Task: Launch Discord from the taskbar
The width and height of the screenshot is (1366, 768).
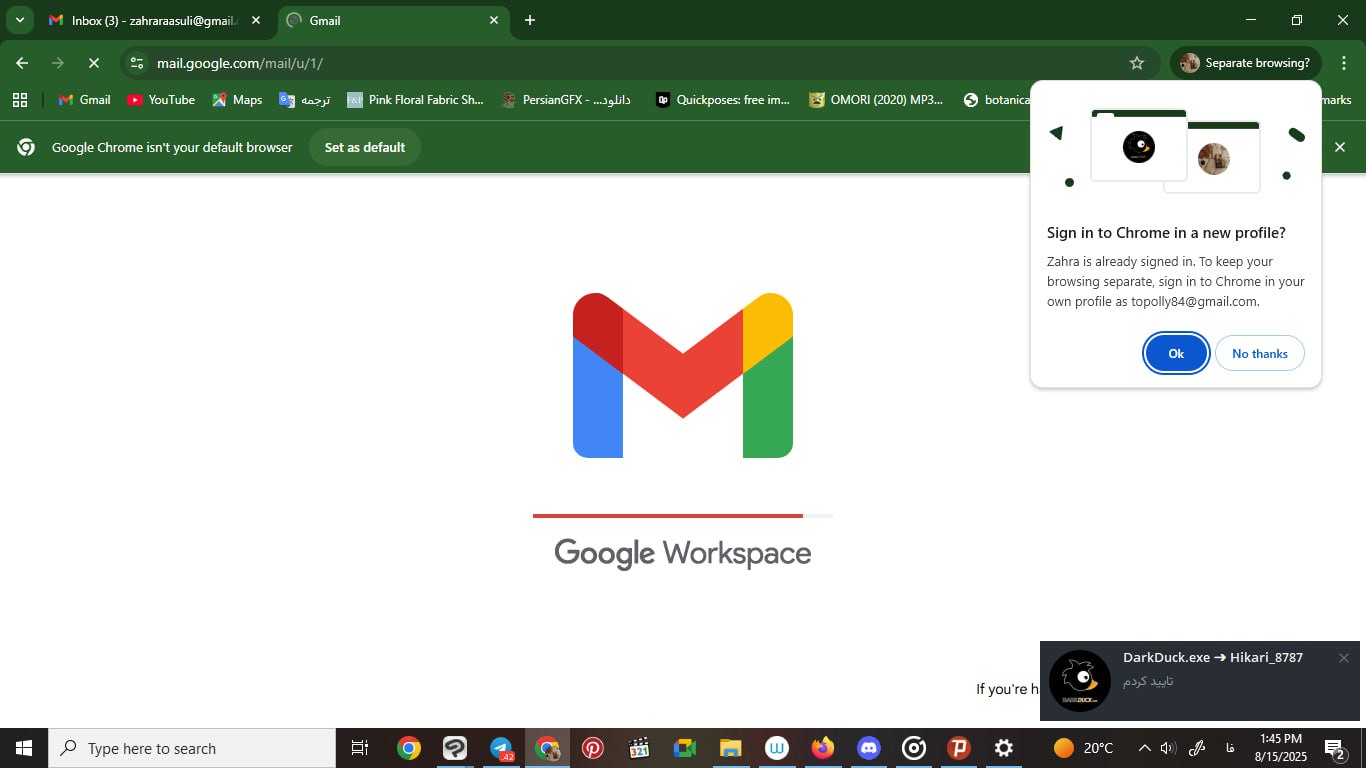Action: click(868, 748)
